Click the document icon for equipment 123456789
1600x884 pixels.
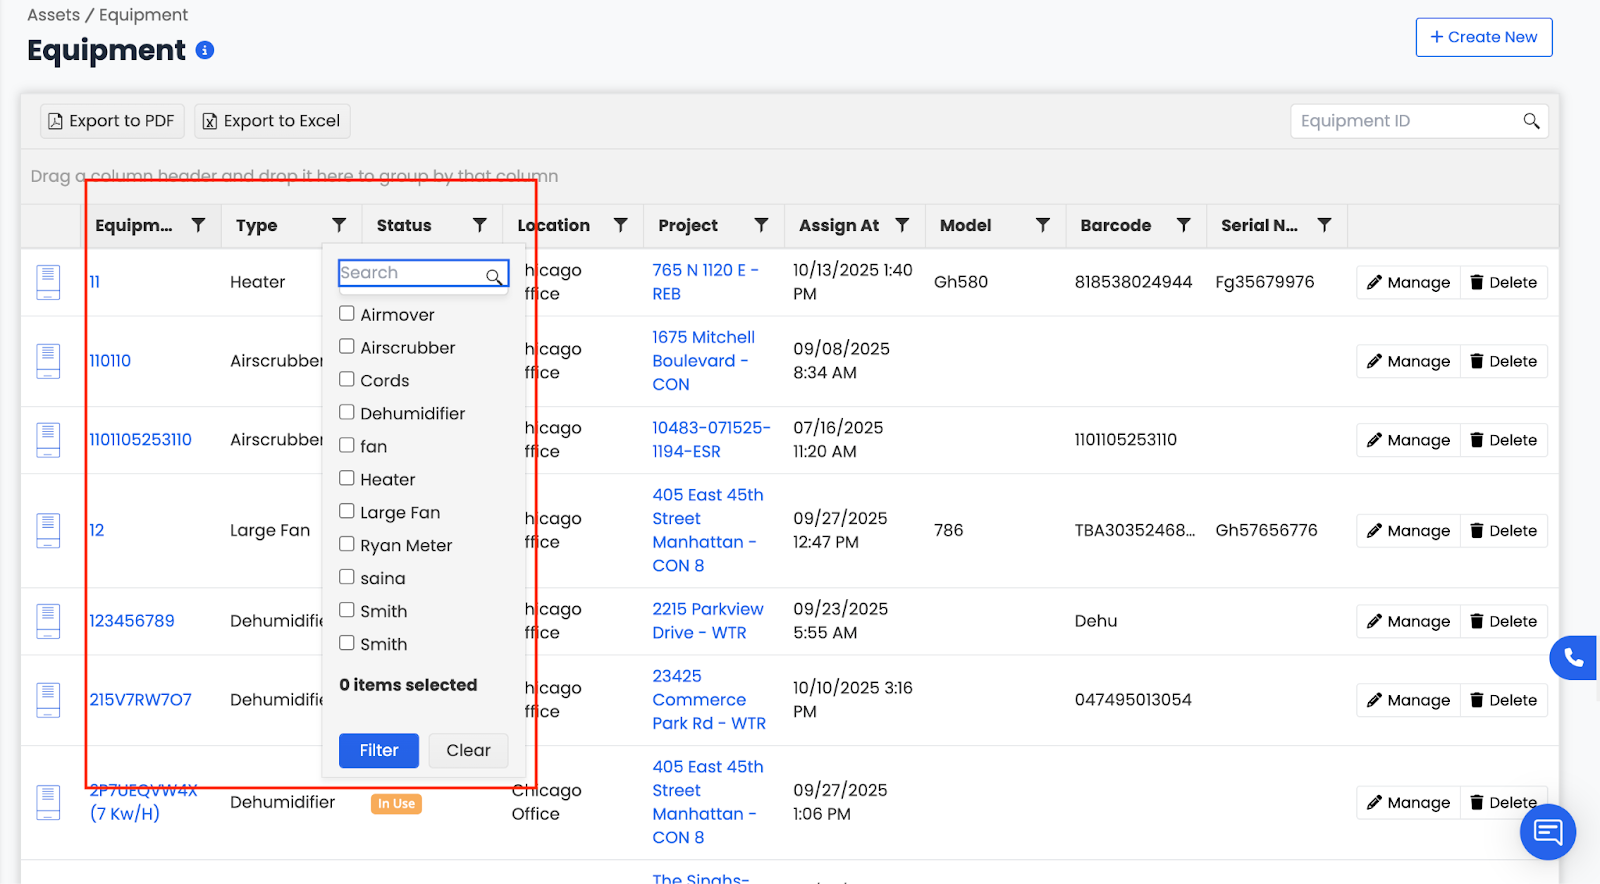[x=48, y=621]
